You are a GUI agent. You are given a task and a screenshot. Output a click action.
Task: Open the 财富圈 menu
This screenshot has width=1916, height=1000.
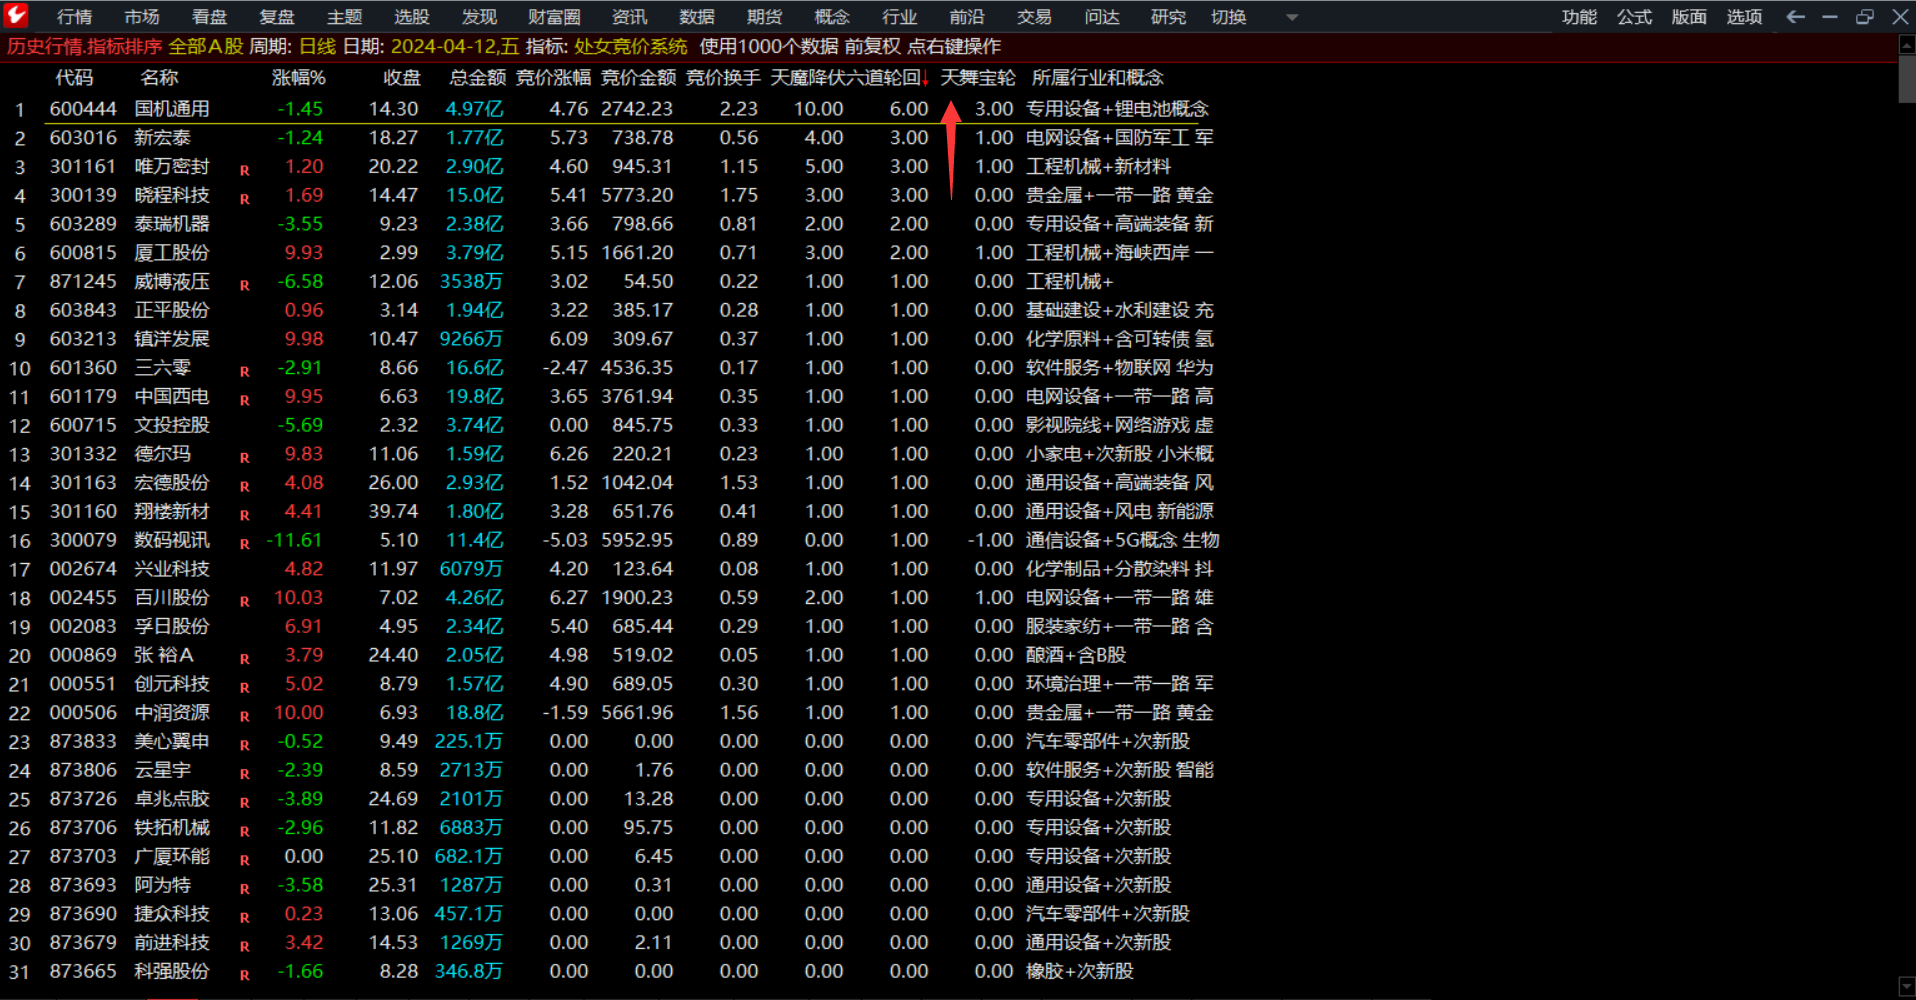point(555,17)
